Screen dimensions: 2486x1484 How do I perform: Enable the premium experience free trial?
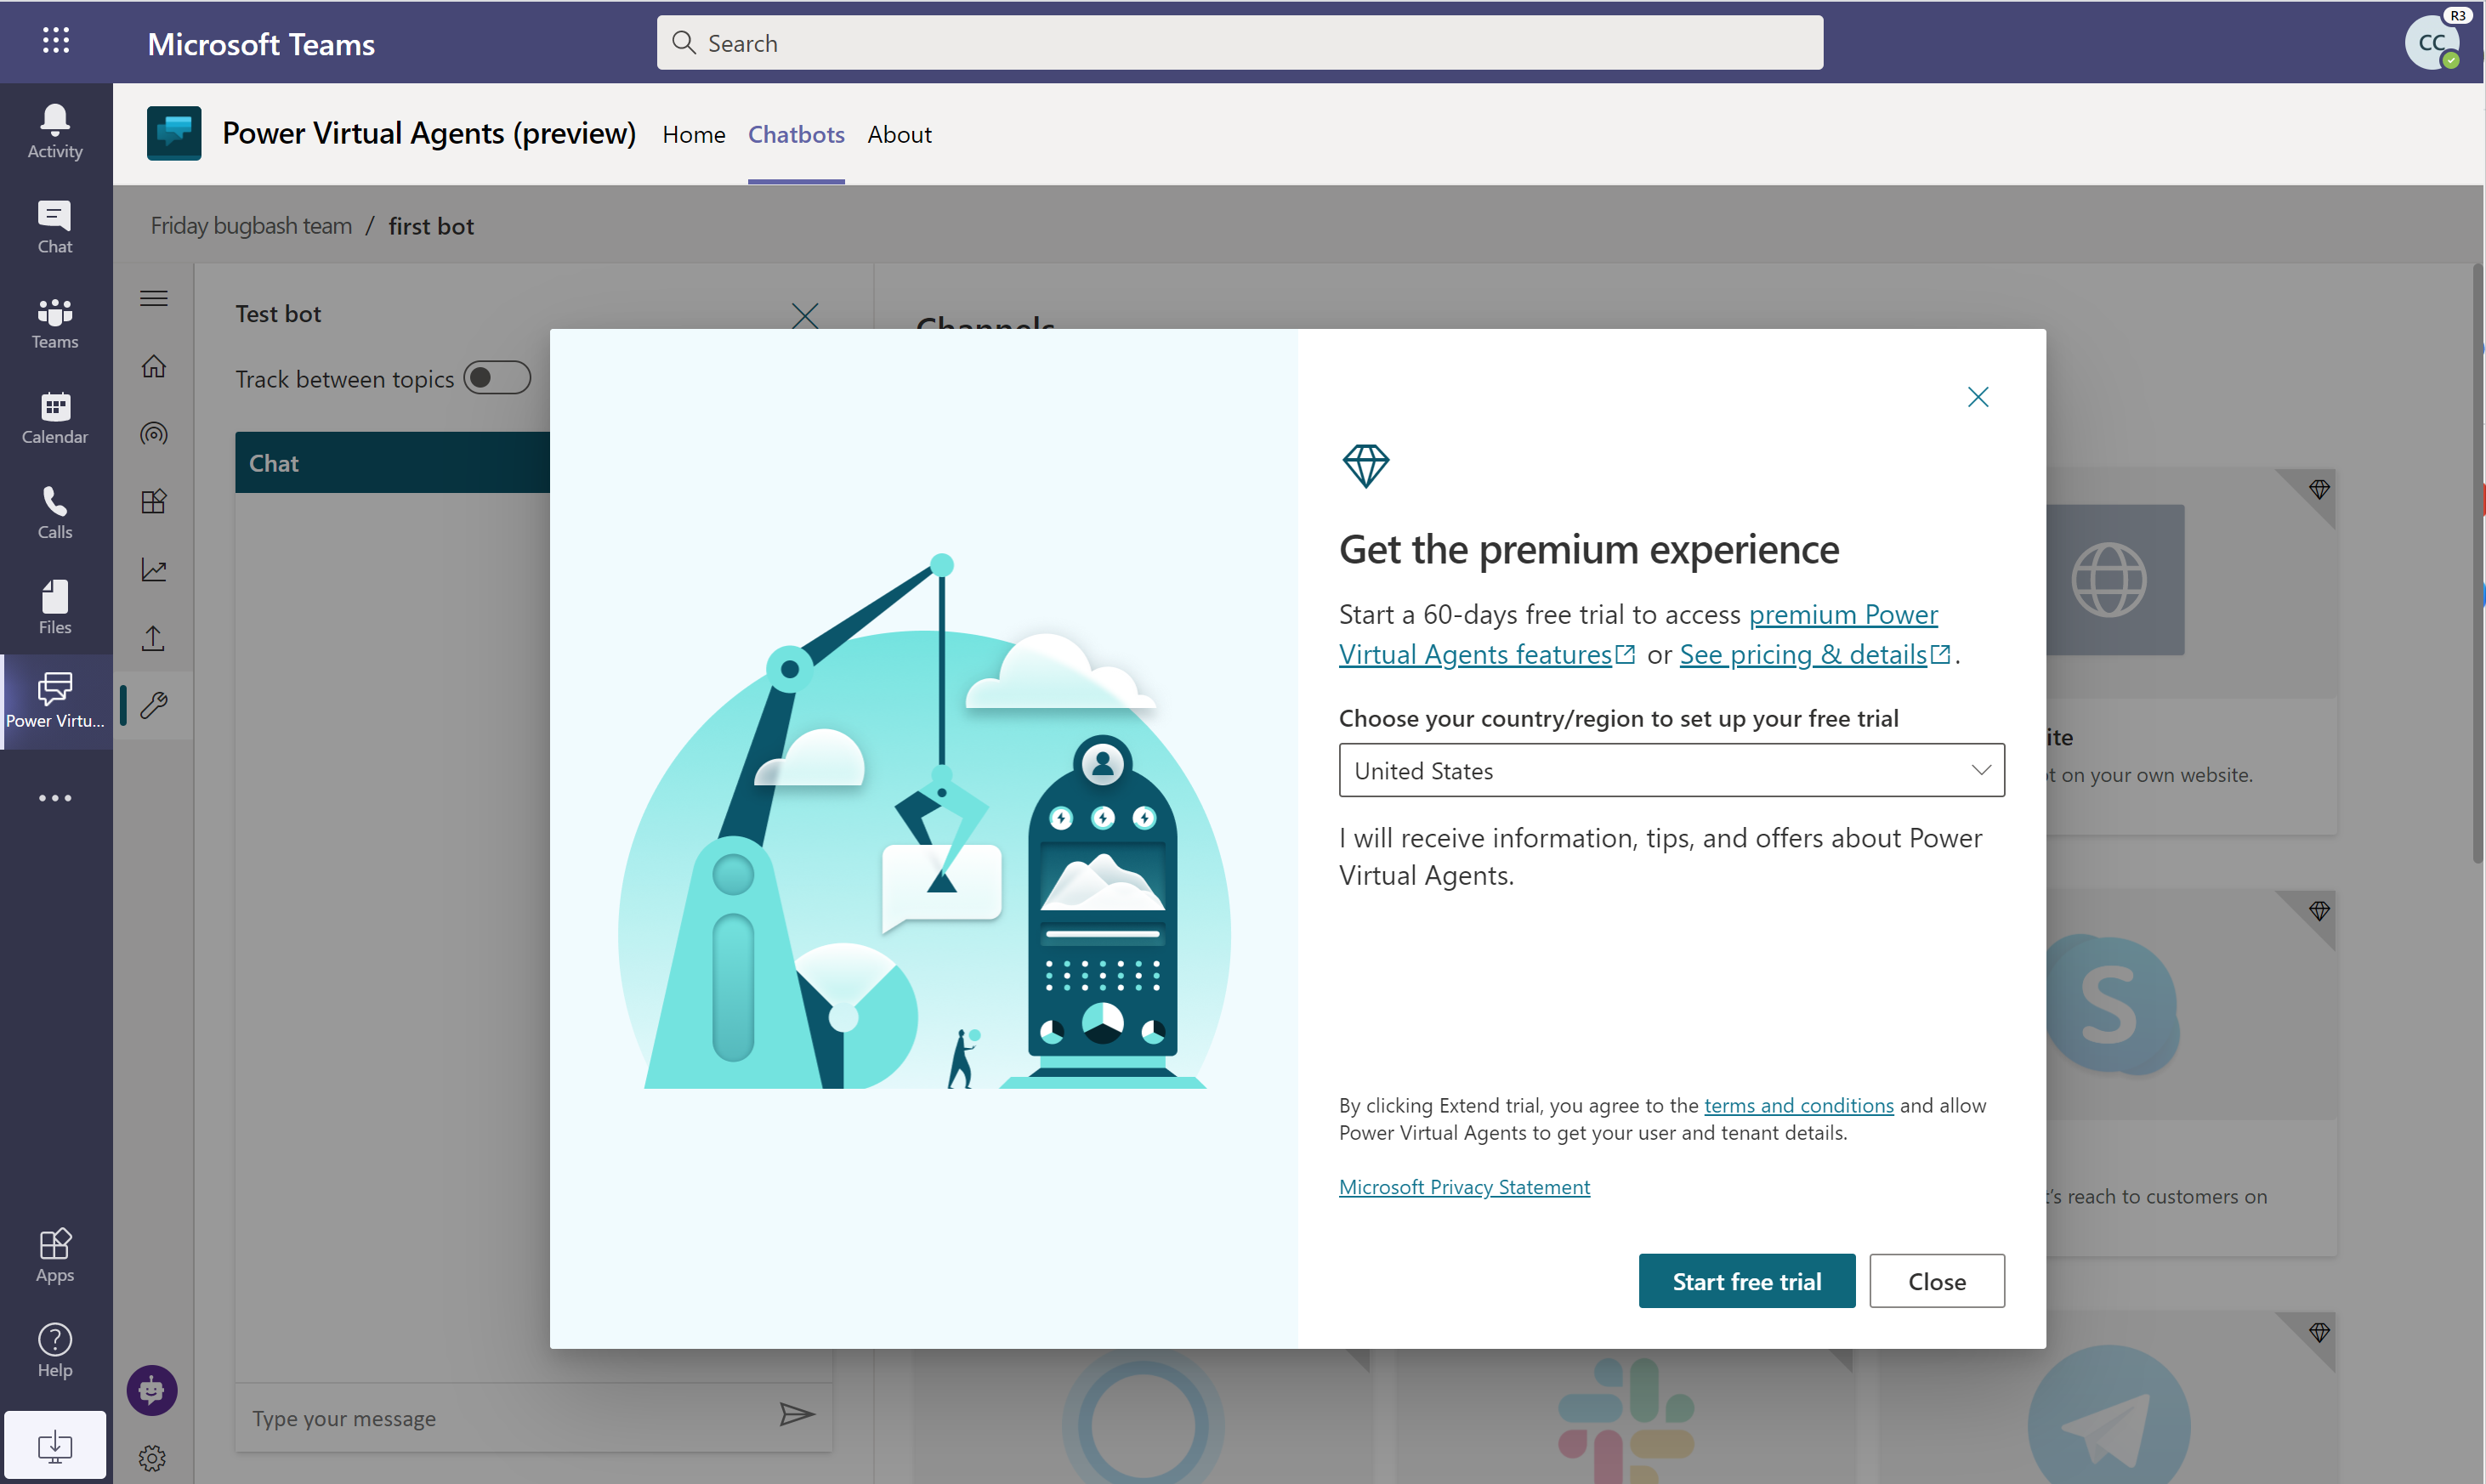(x=1745, y=1279)
